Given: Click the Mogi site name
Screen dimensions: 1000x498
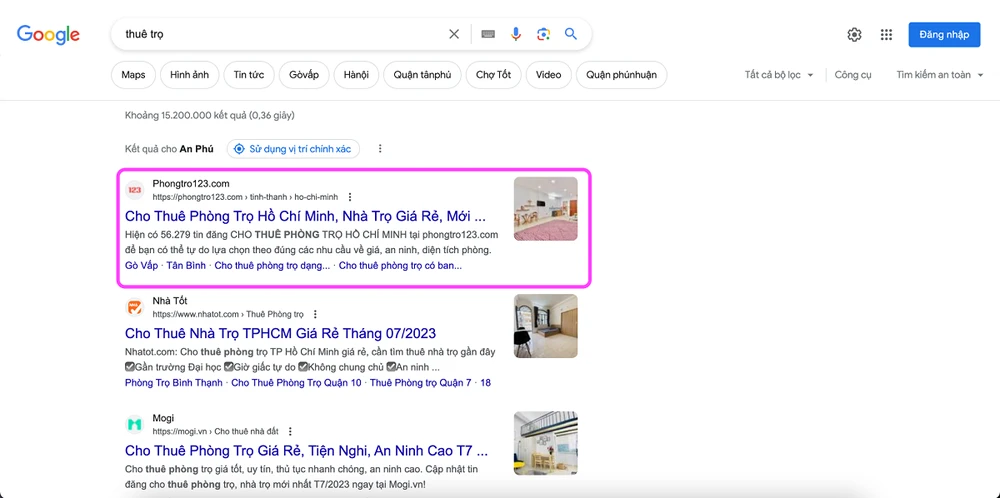Looking at the screenshot, I should [x=163, y=418].
